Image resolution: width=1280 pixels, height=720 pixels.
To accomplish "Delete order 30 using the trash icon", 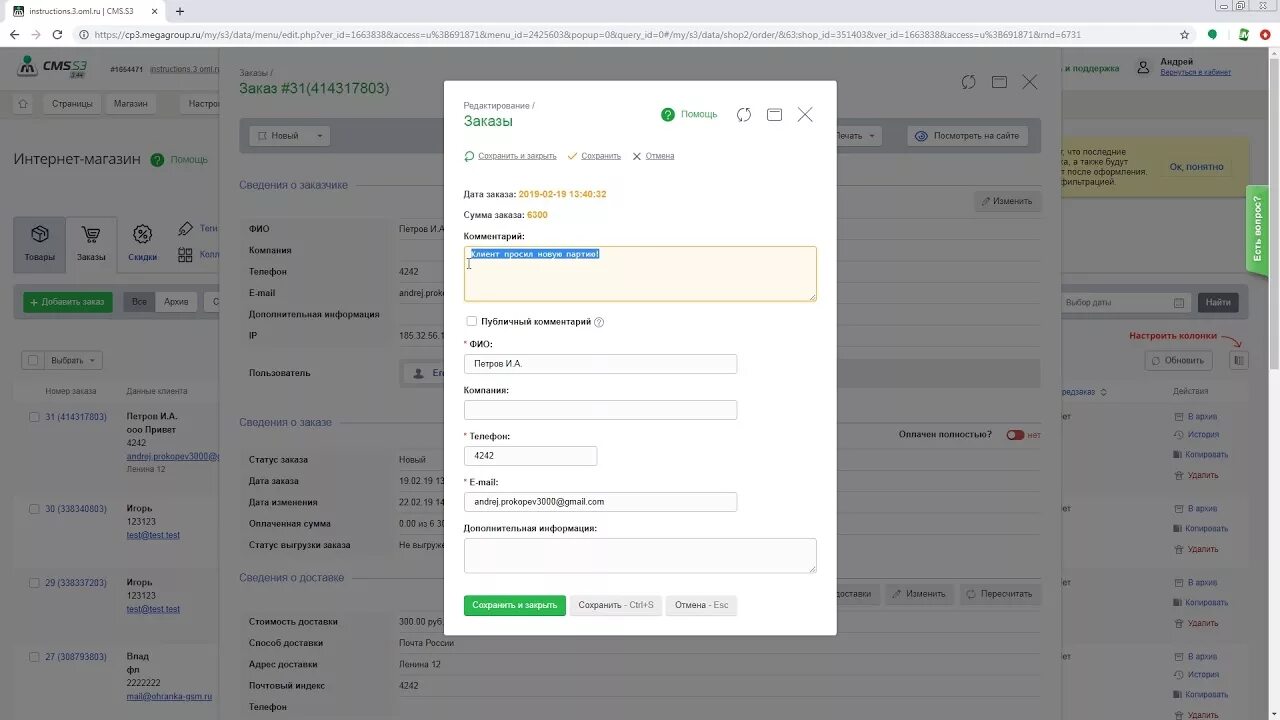I will 1177,548.
